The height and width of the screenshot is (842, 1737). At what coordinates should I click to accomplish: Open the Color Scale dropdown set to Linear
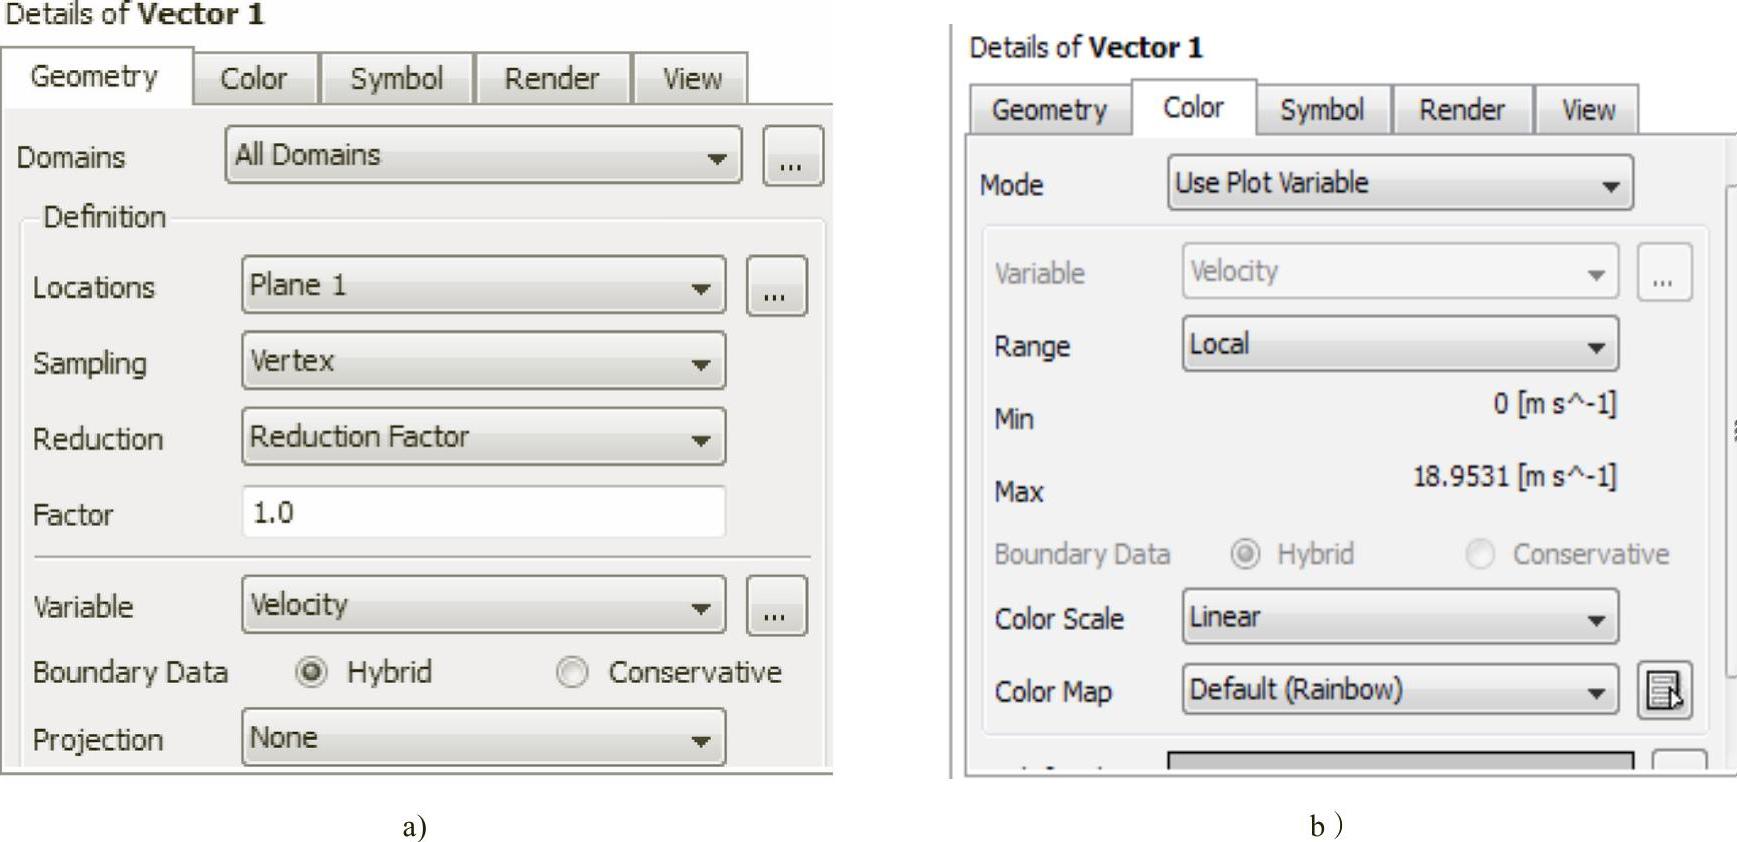pyautogui.click(x=1400, y=617)
